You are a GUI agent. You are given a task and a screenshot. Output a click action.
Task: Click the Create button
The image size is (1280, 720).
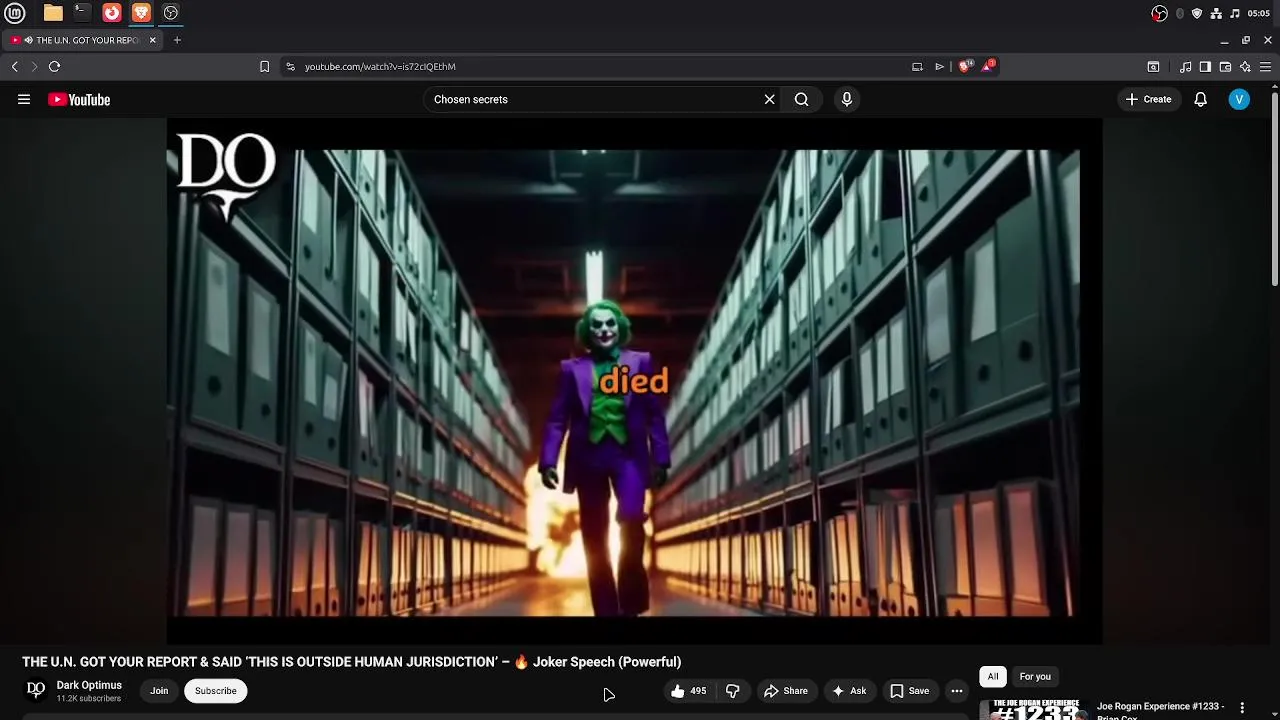[1148, 99]
